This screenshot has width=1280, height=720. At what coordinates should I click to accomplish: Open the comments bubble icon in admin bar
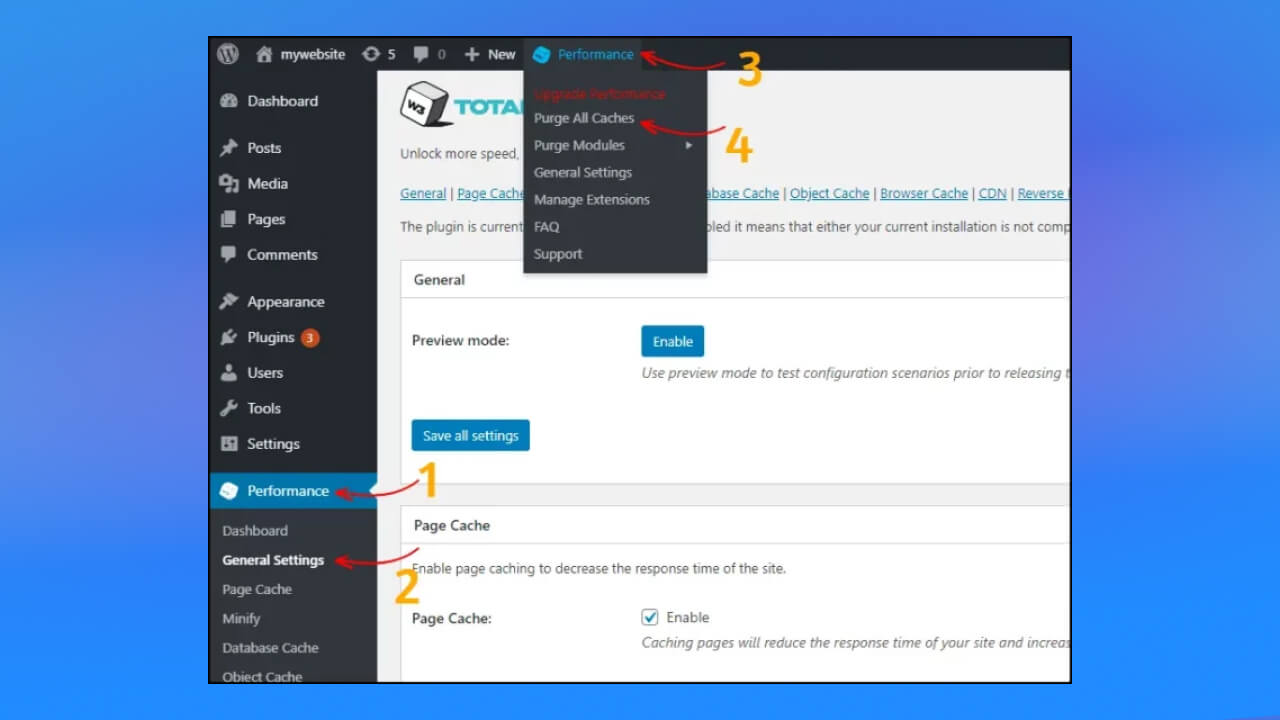click(x=421, y=55)
